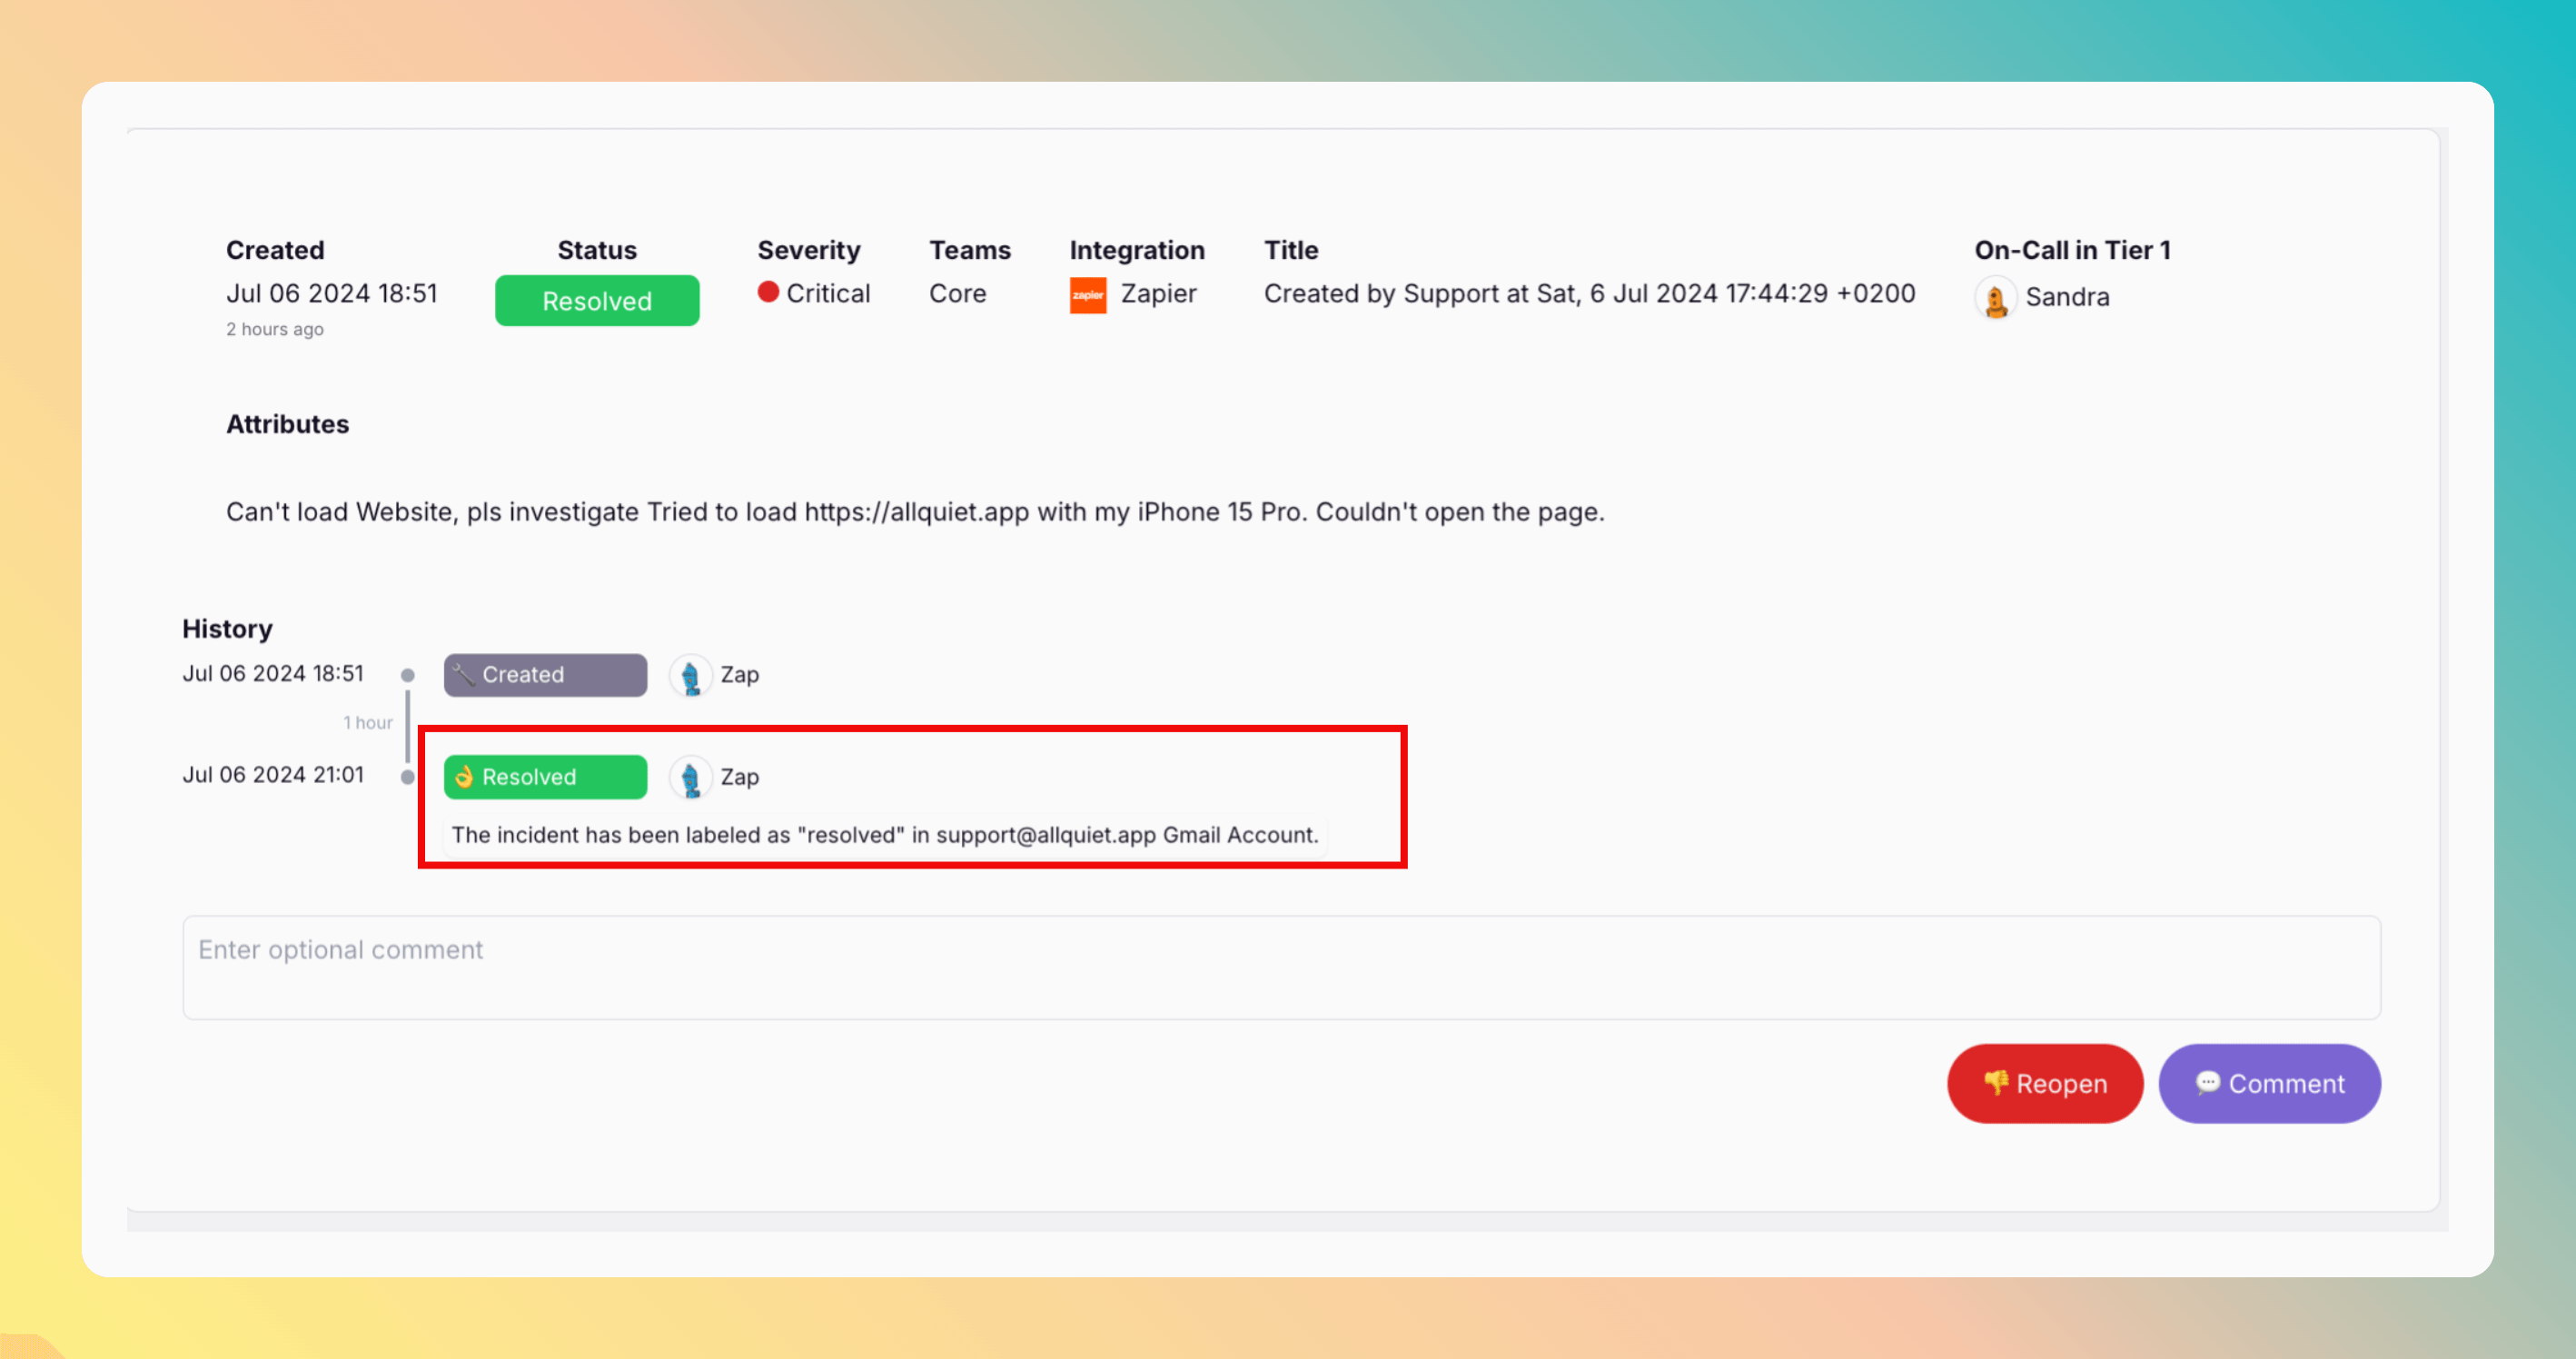
Task: Focus the optional comment text field
Action: point(1280,967)
